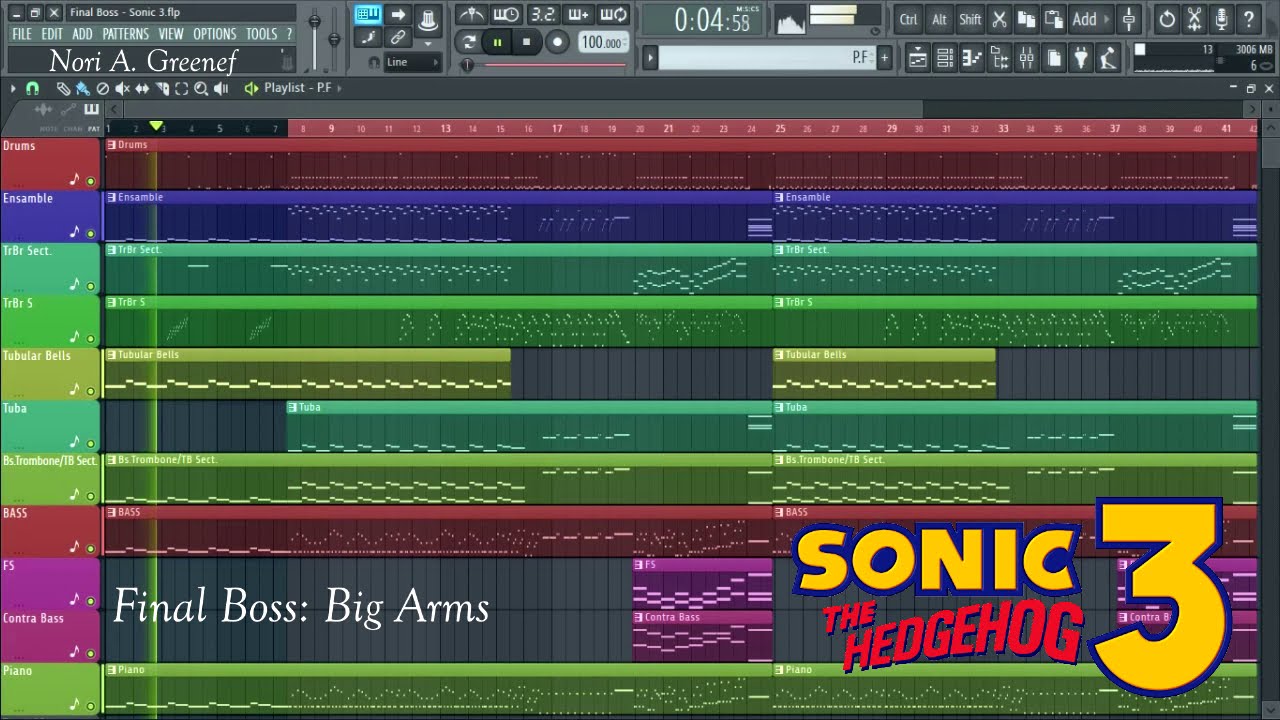
Task: Click the help question mark button
Action: coord(1249,19)
